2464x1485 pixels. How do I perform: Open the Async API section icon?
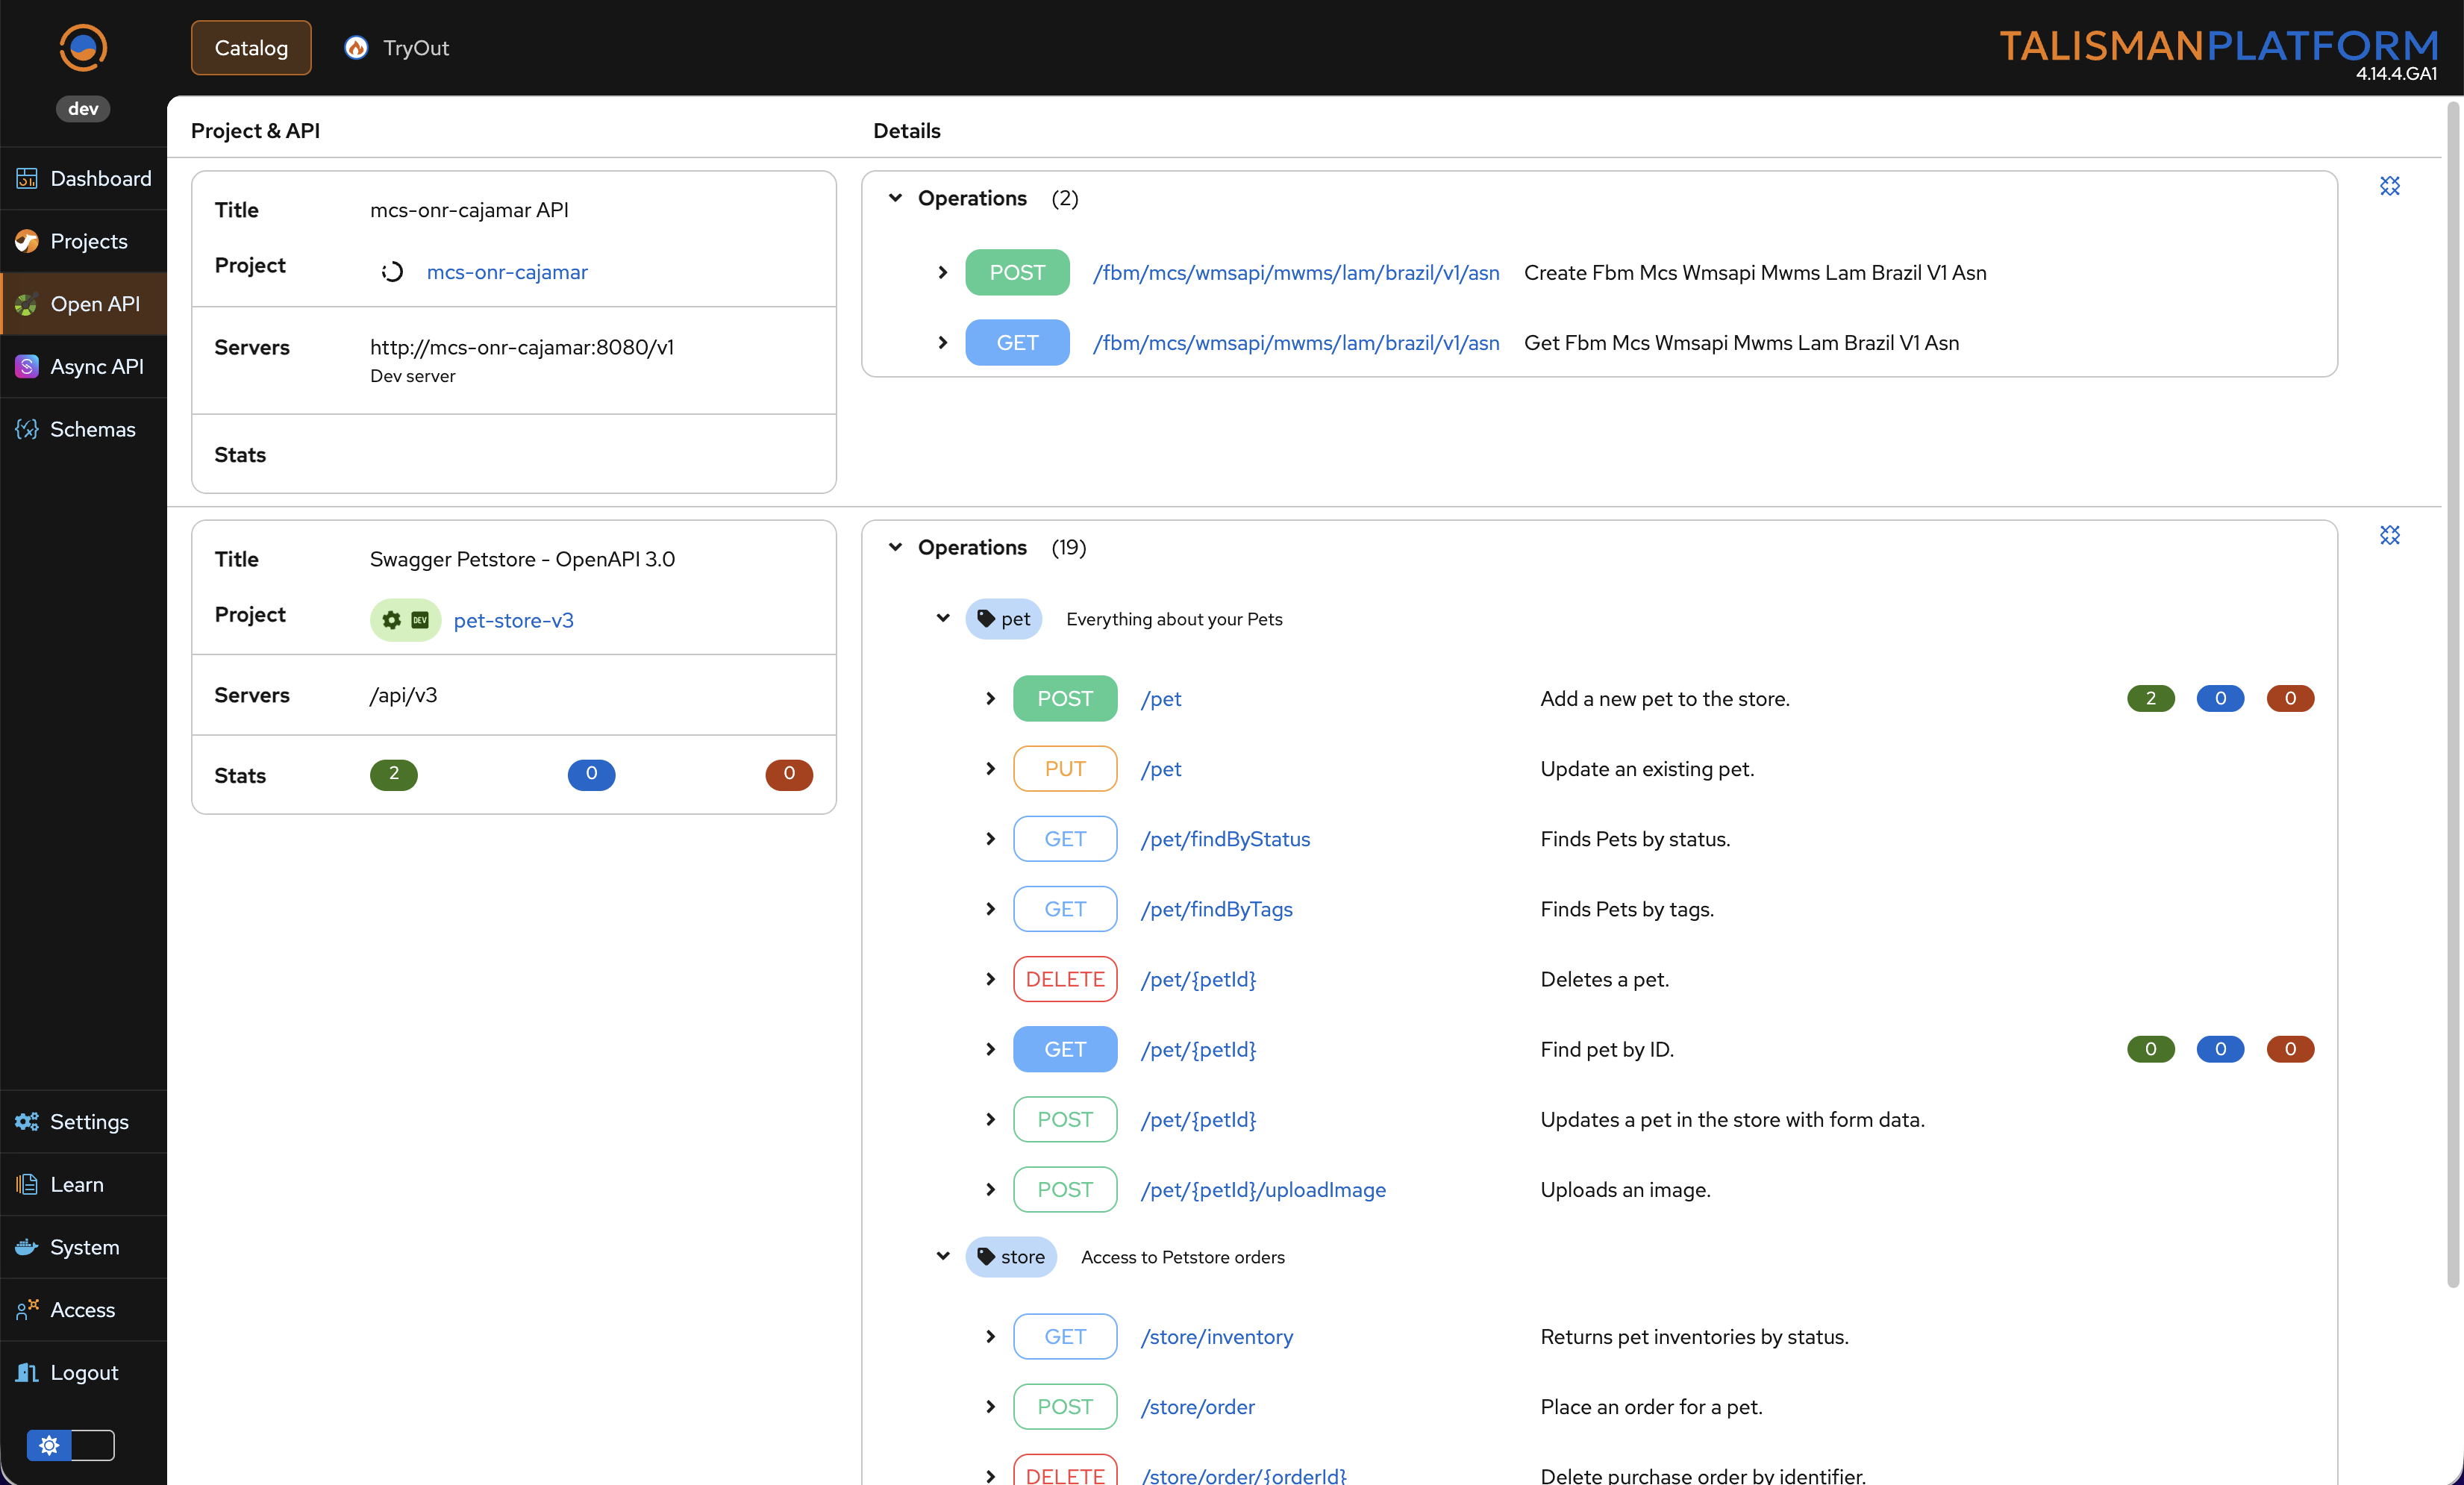(27, 367)
